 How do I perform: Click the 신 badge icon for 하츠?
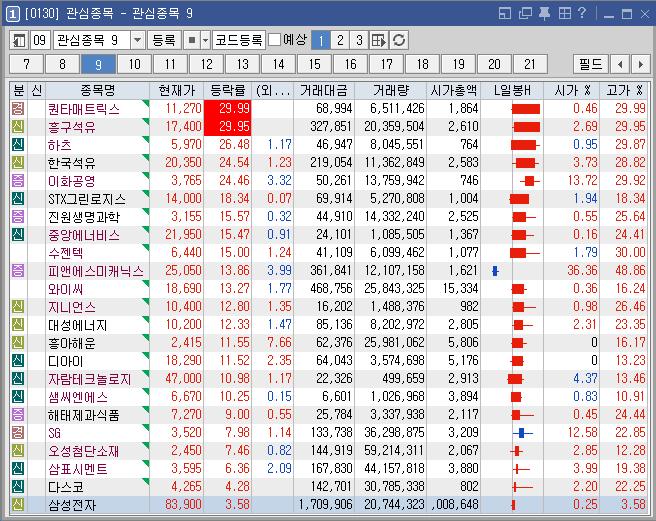coord(18,144)
